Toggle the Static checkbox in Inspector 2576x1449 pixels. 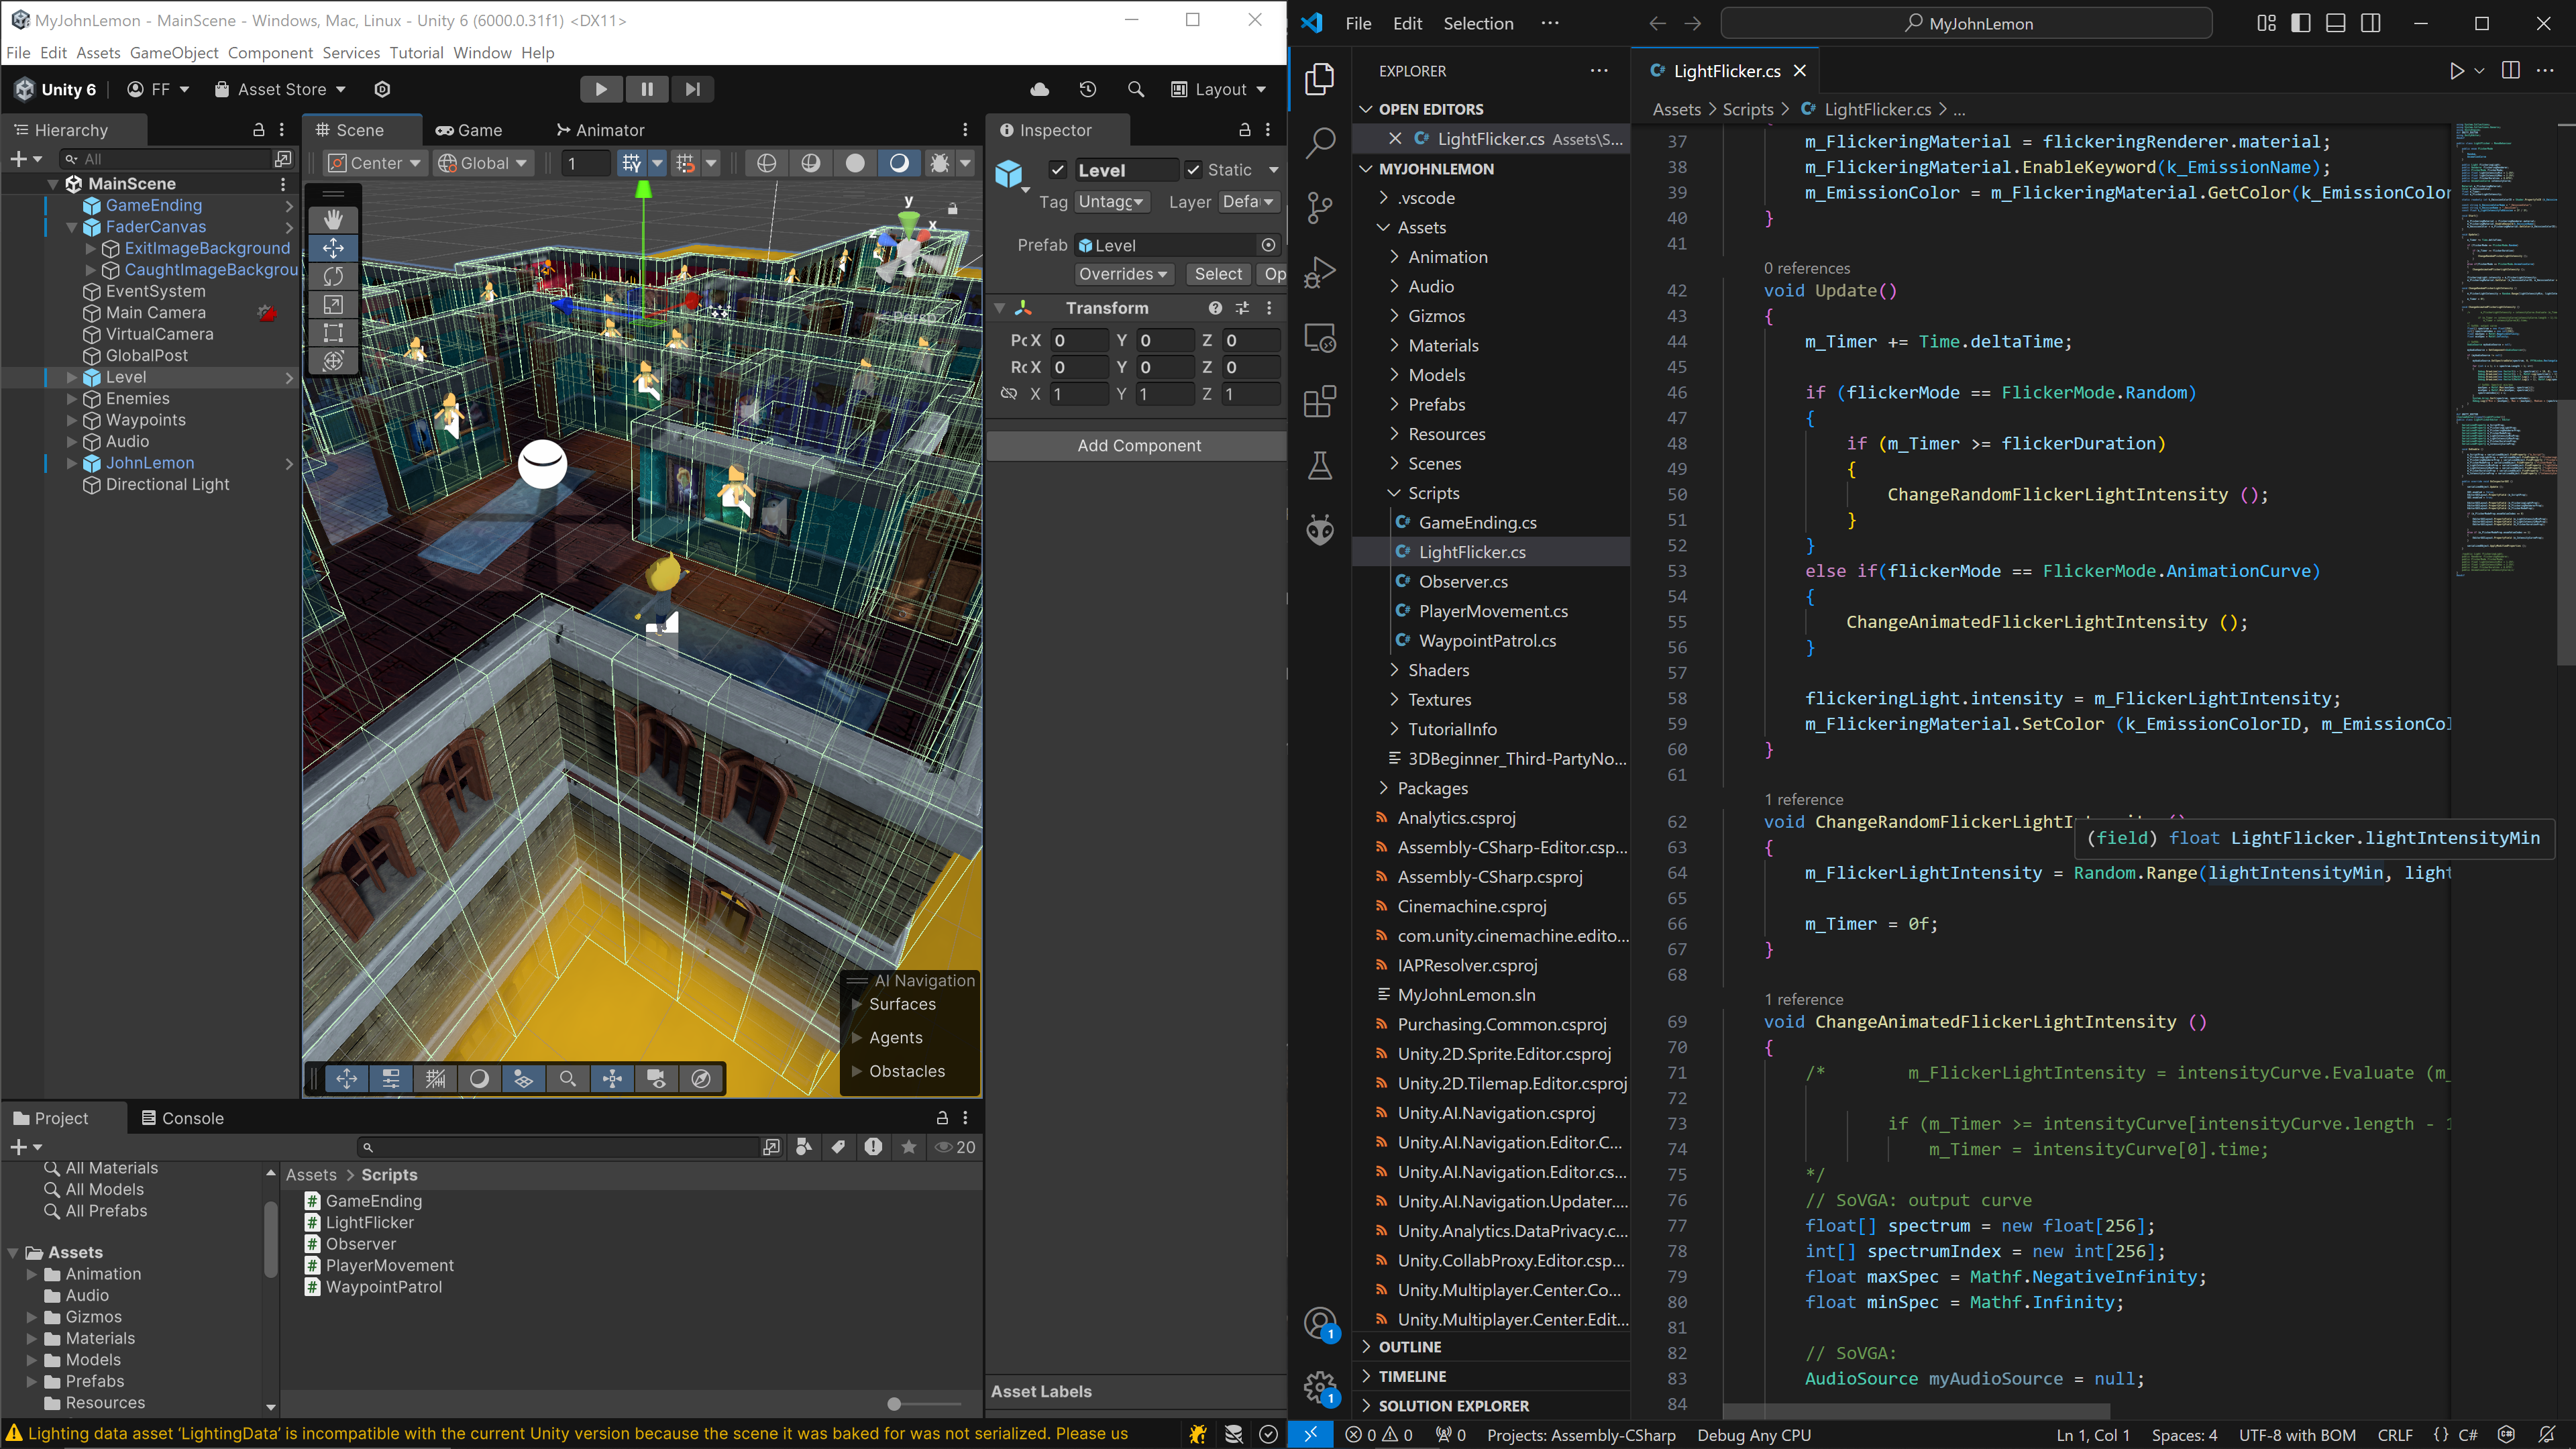coord(1193,170)
